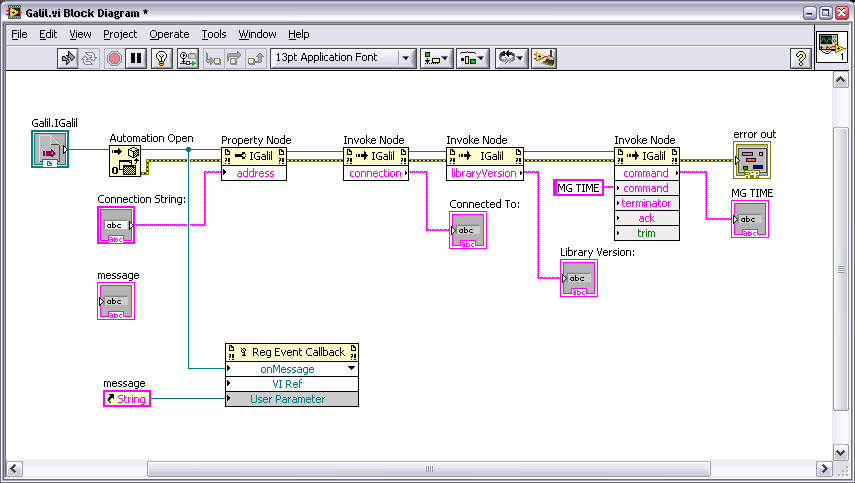The height and width of the screenshot is (483, 855).
Task: Click the Clean Up Diagram icon
Action: 544,58
